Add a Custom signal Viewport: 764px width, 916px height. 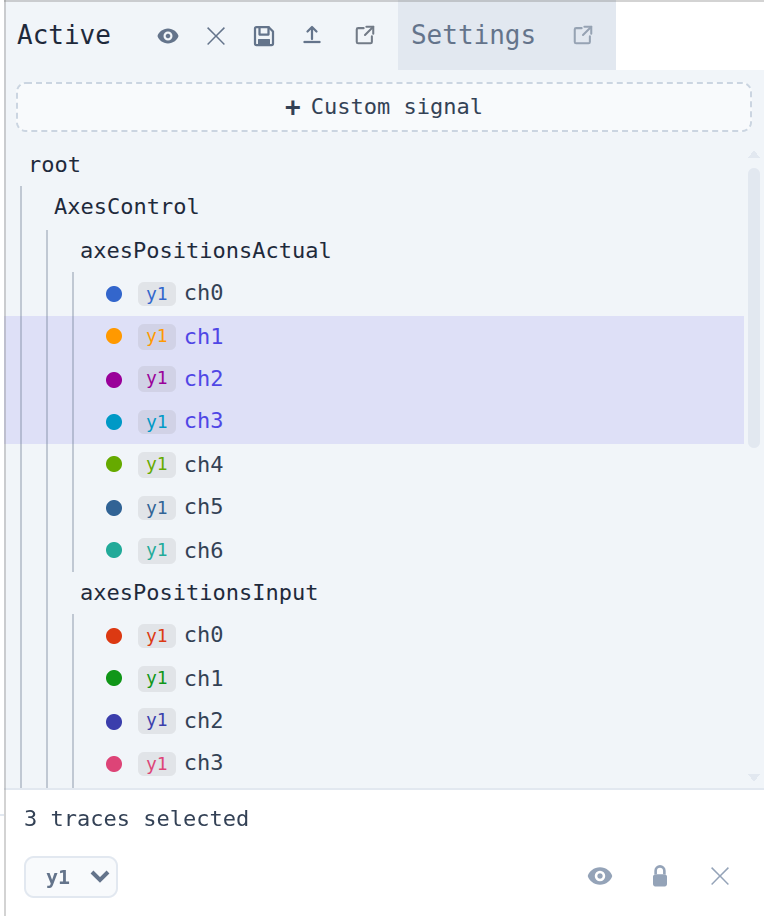tap(384, 107)
